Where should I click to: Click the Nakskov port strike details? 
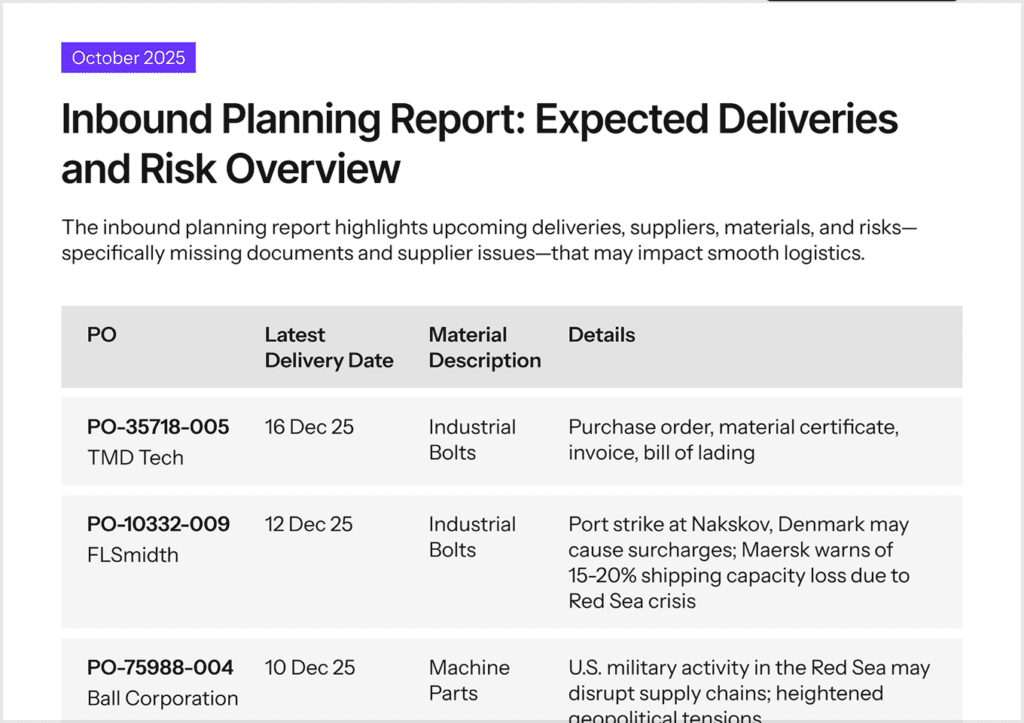click(739, 562)
